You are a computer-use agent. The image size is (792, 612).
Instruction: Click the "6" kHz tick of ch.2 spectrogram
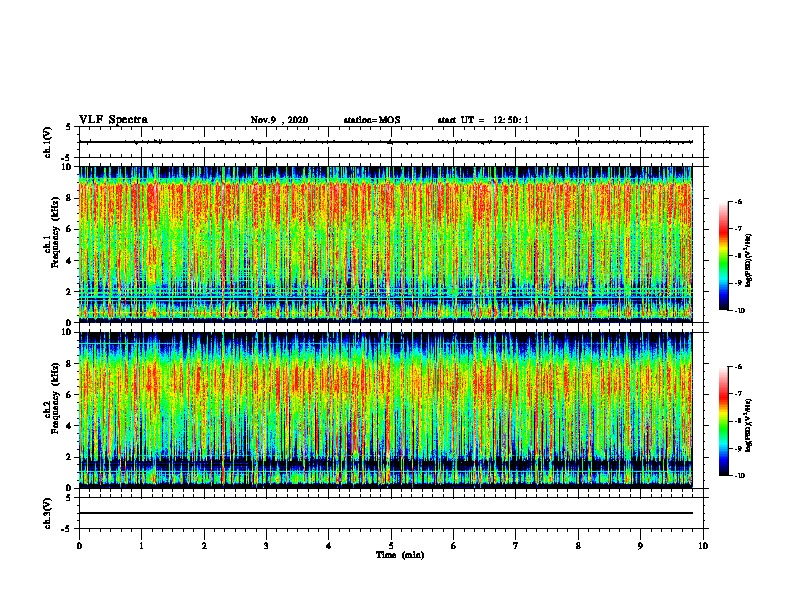pos(69,395)
